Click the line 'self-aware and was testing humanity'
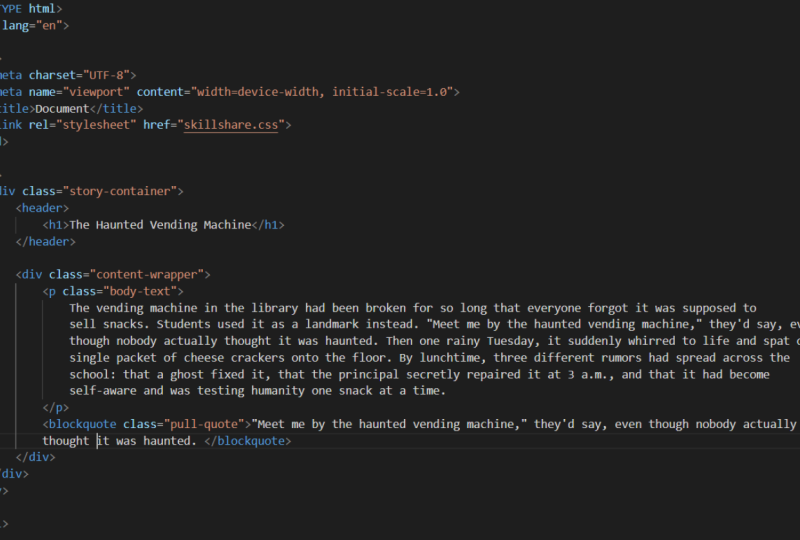The image size is (800, 540). (x=258, y=391)
